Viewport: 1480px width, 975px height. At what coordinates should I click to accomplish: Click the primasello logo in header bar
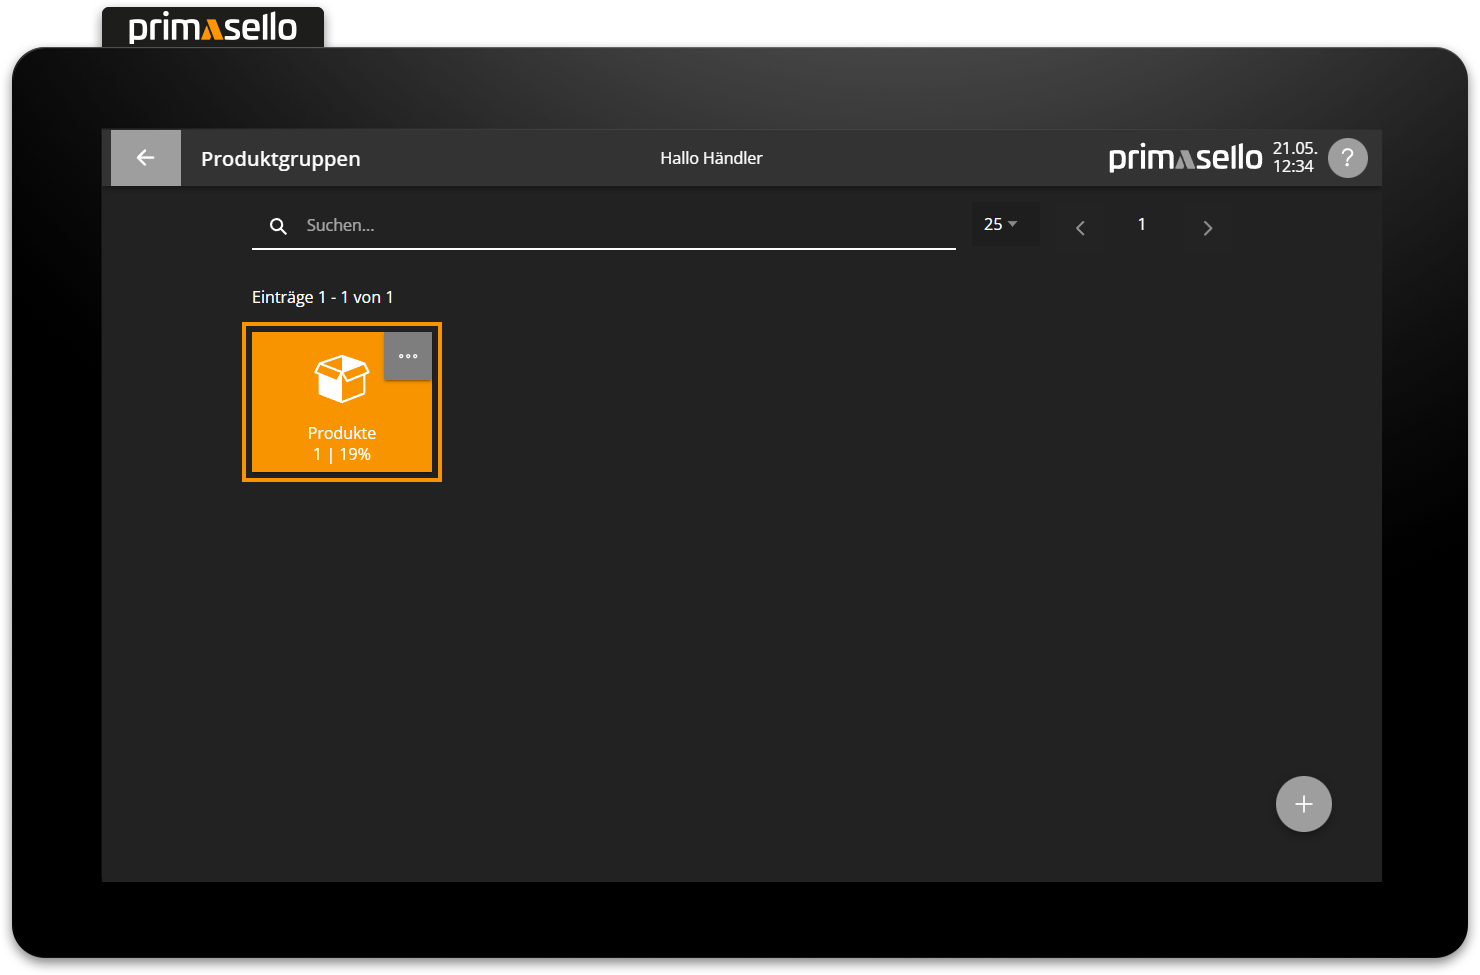point(1185,158)
